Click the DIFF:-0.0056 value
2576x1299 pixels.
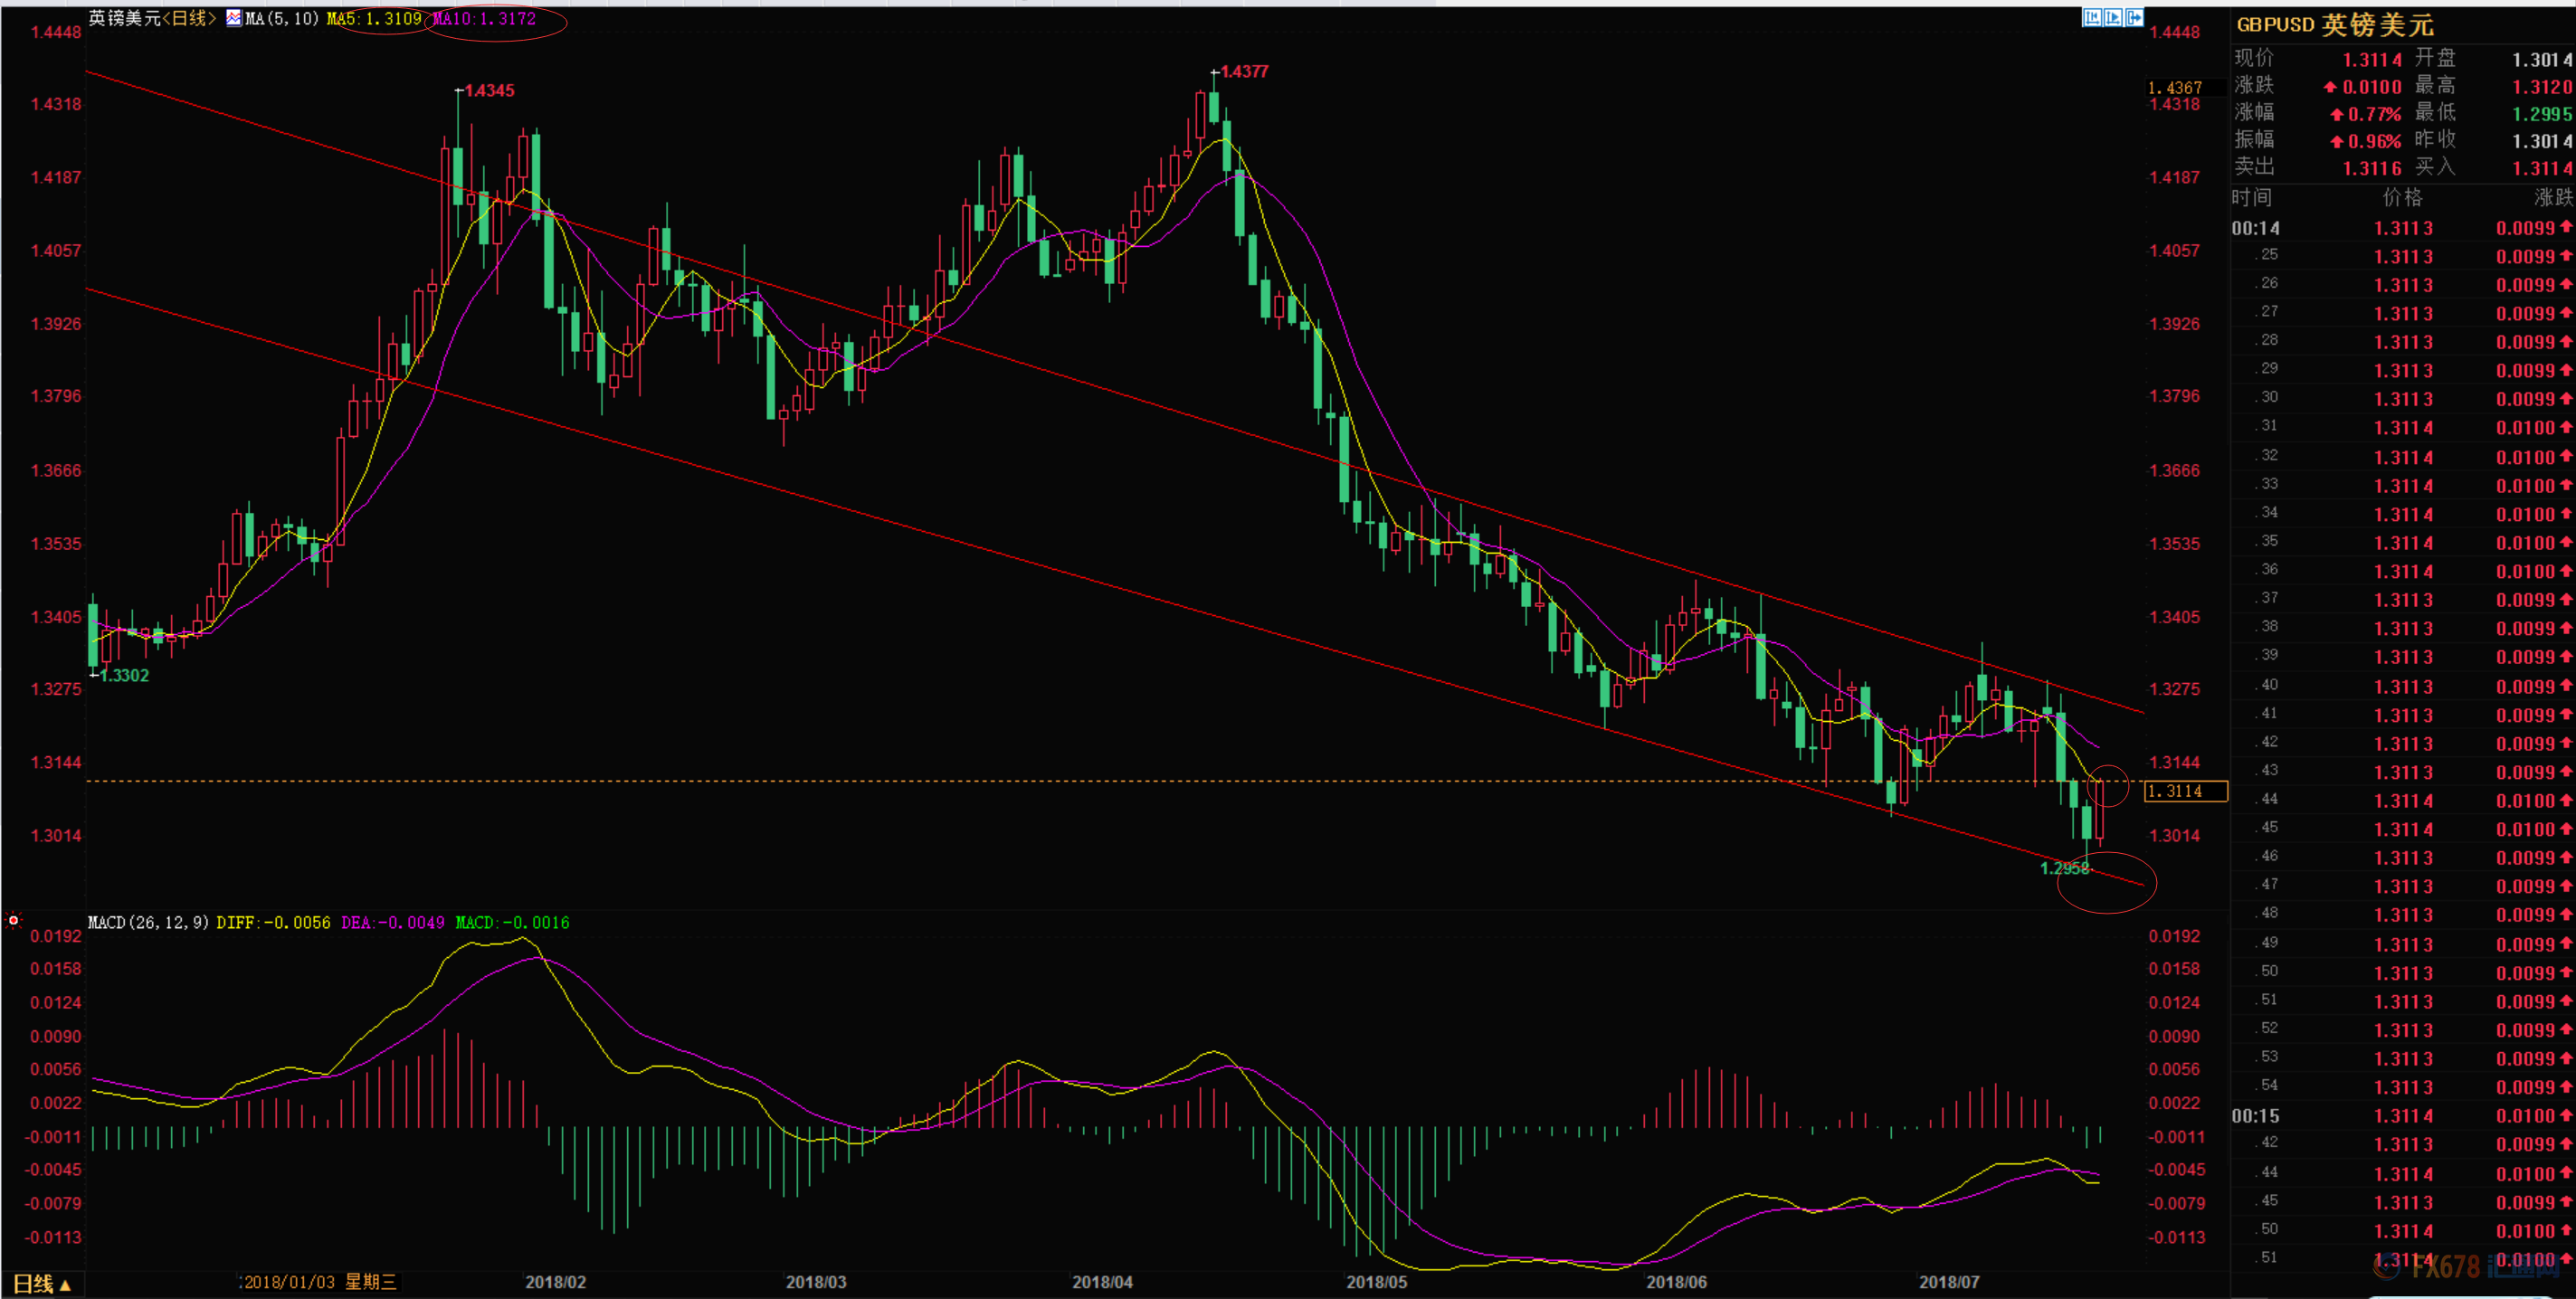pos(273,922)
